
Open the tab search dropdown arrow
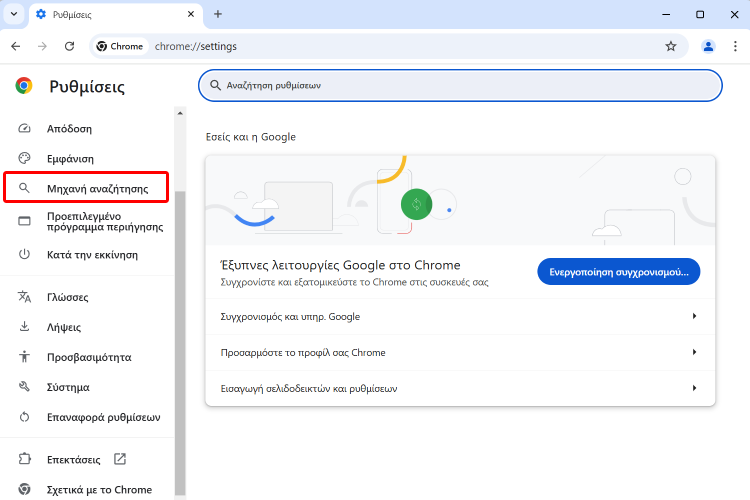pos(14,14)
